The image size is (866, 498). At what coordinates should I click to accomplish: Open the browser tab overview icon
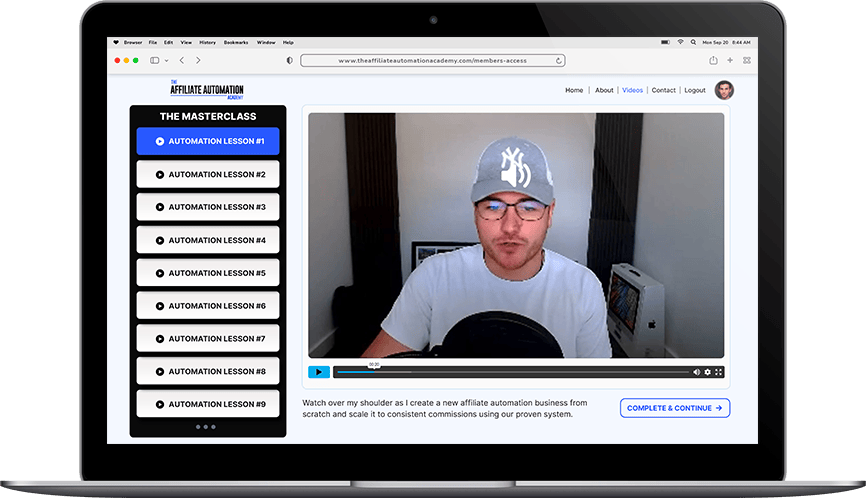tap(746, 60)
